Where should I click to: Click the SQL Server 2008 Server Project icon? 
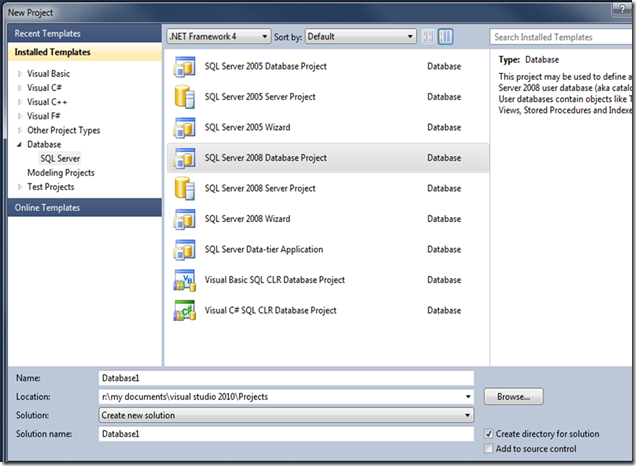185,189
